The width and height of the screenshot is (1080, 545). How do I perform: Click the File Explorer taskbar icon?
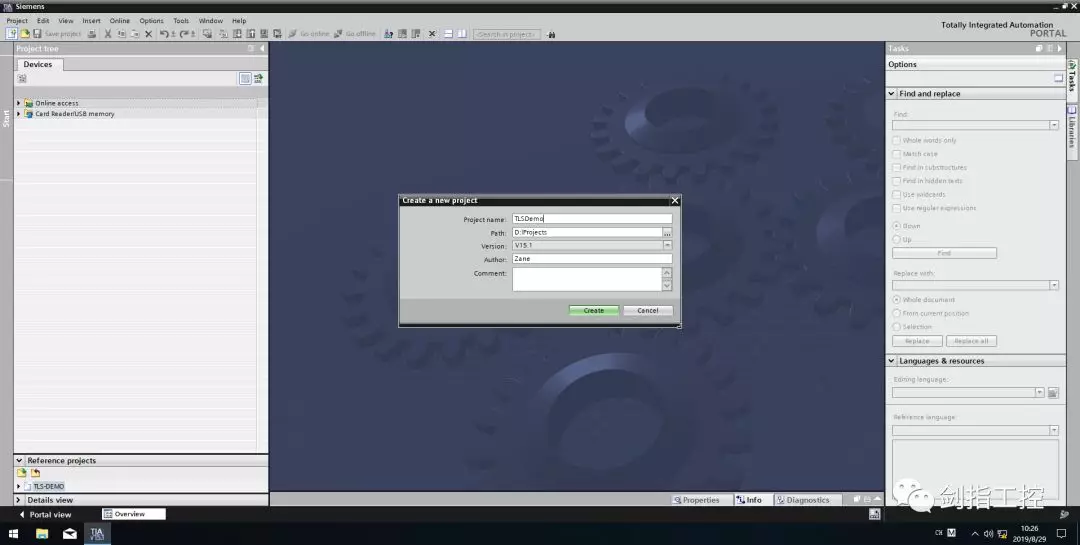(x=42, y=534)
